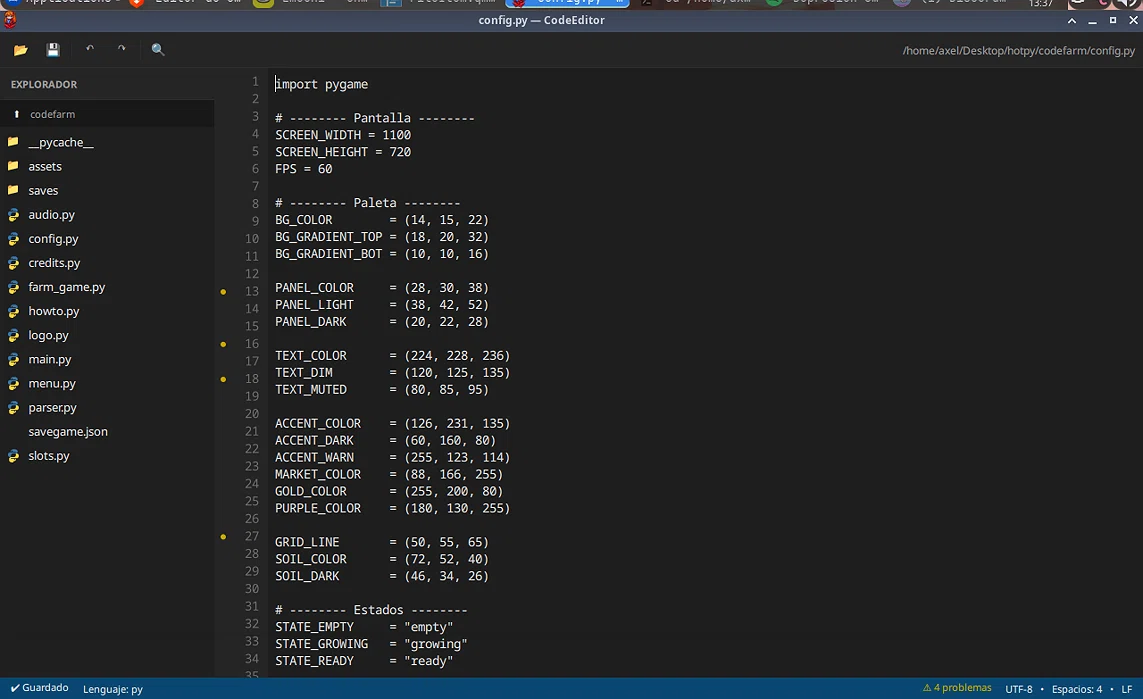Click the SOIL_COLOR definition line
1143x699 pixels.
(x=381, y=558)
